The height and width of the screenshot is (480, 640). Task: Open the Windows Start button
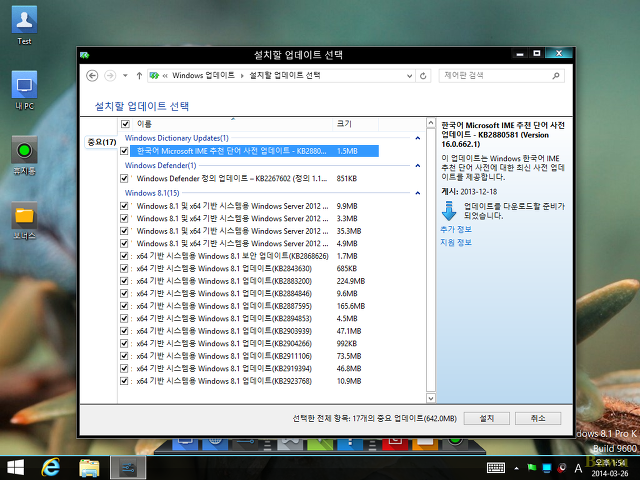[x=16, y=468]
